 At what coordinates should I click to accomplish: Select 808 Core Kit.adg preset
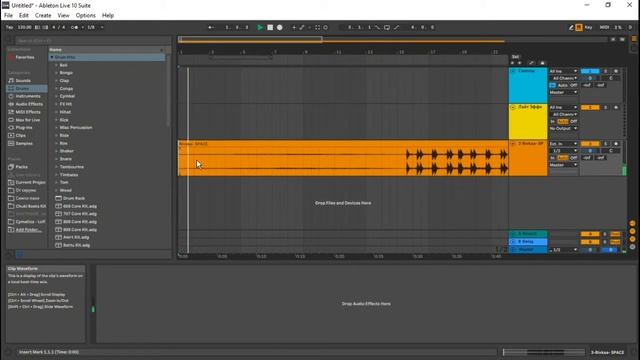[80, 222]
